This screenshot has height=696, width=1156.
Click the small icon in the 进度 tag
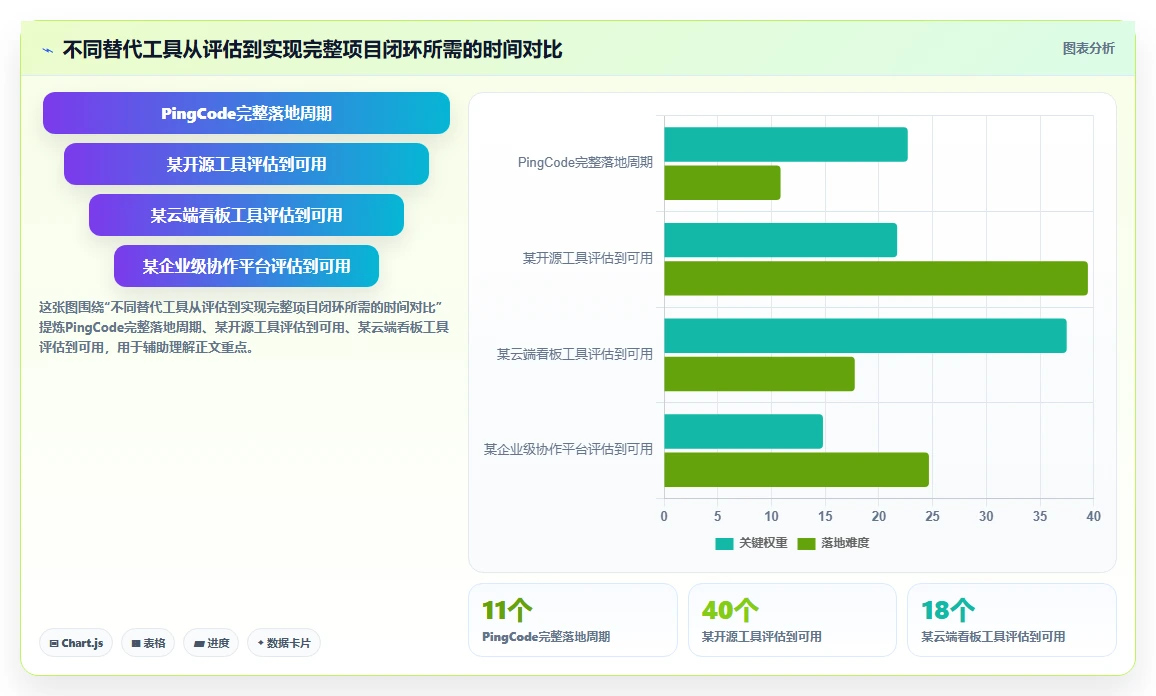pyautogui.click(x=199, y=644)
